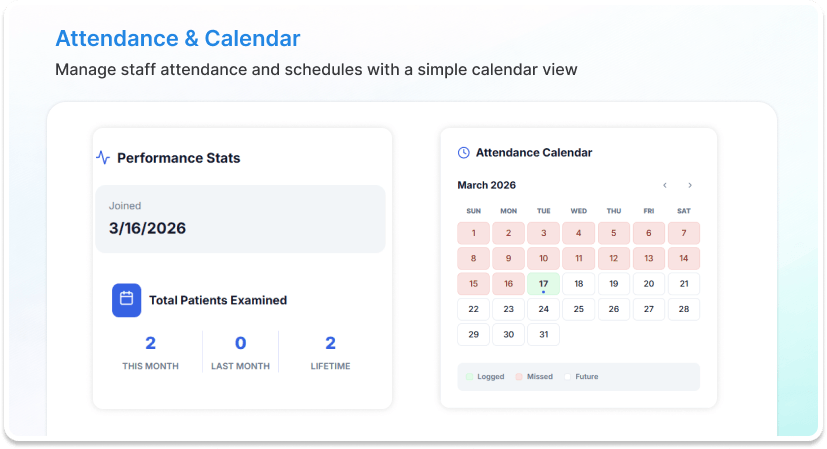
Task: Select March 1 missed day
Action: click(474, 233)
